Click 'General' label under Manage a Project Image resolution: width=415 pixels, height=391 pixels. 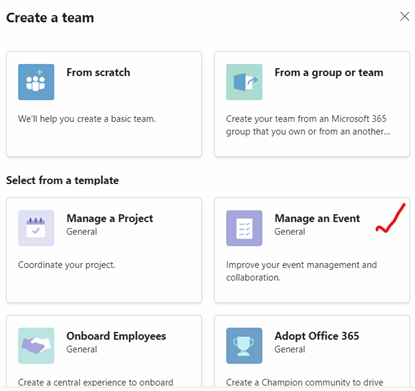[x=82, y=232]
